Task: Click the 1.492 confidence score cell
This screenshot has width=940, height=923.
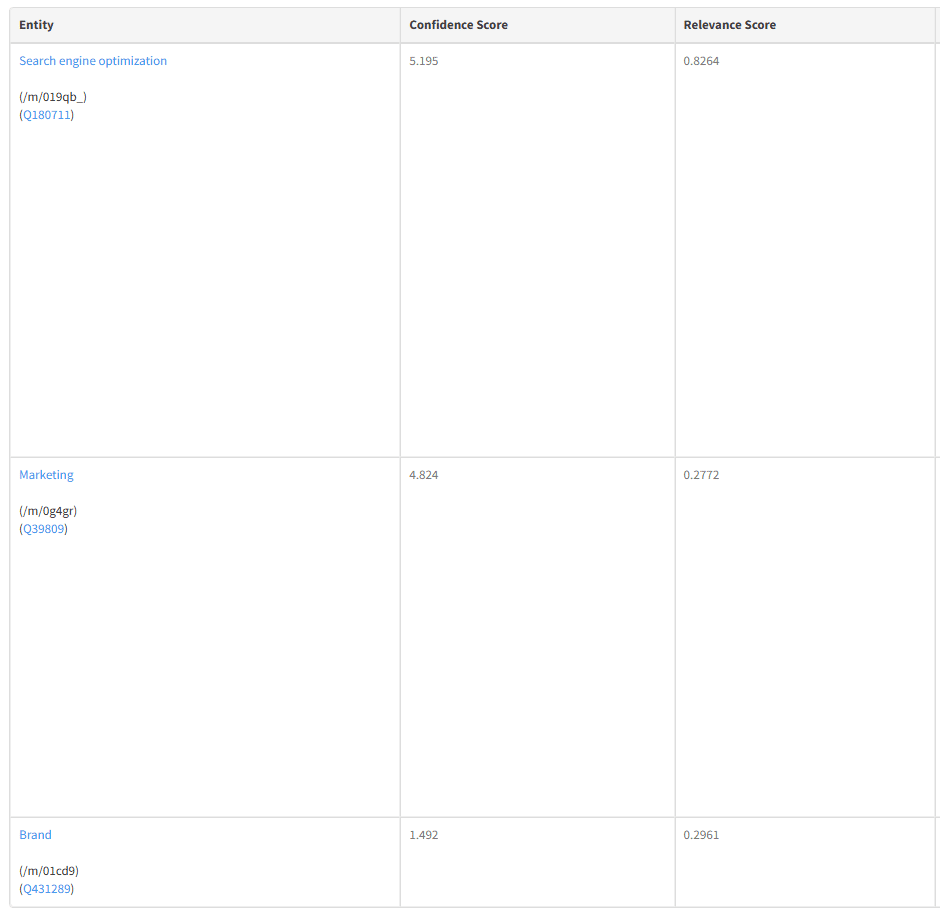Action: point(423,835)
